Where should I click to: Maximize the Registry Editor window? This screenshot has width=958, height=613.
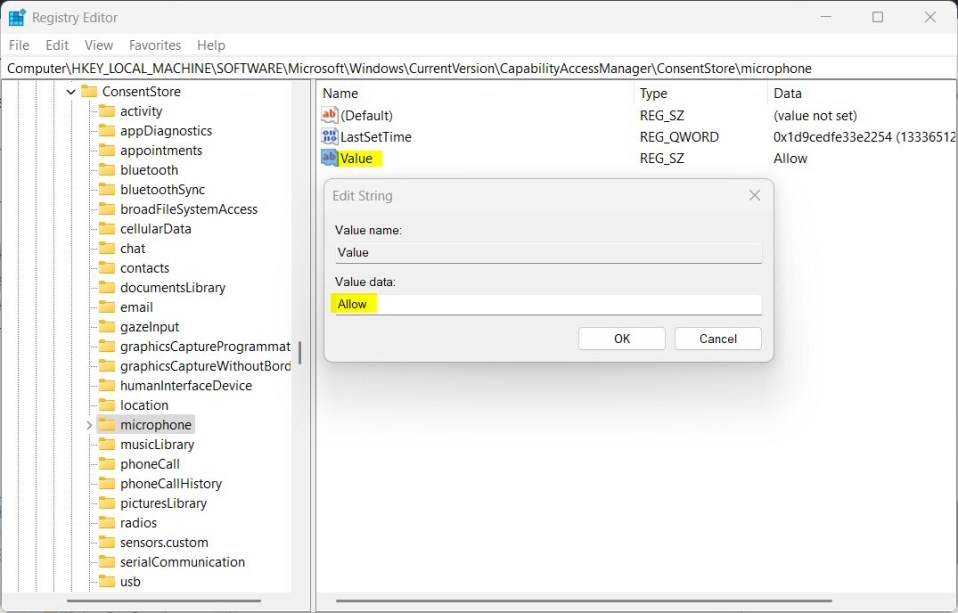click(877, 17)
